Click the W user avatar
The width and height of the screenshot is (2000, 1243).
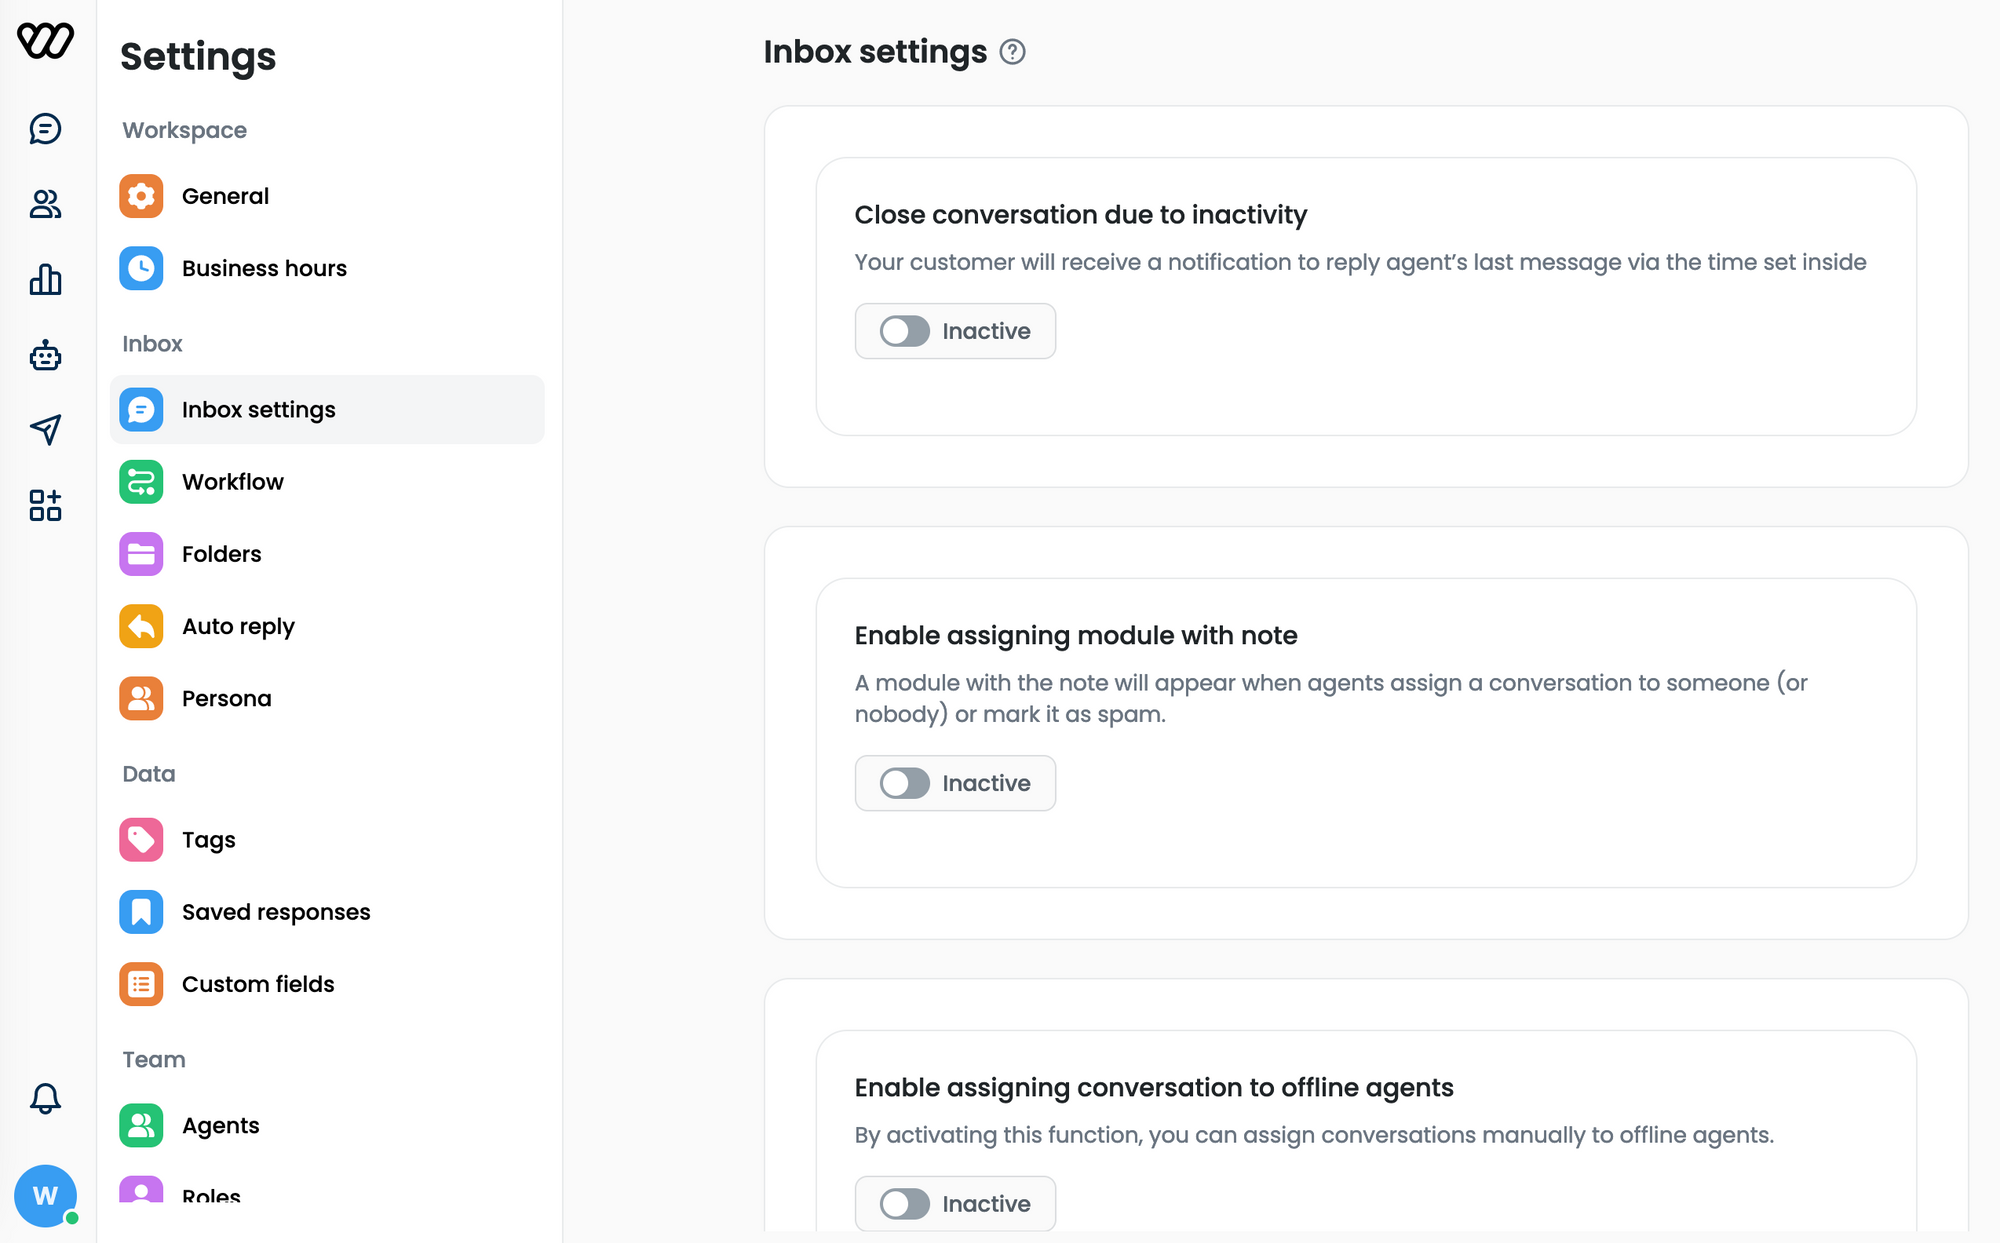pyautogui.click(x=45, y=1195)
